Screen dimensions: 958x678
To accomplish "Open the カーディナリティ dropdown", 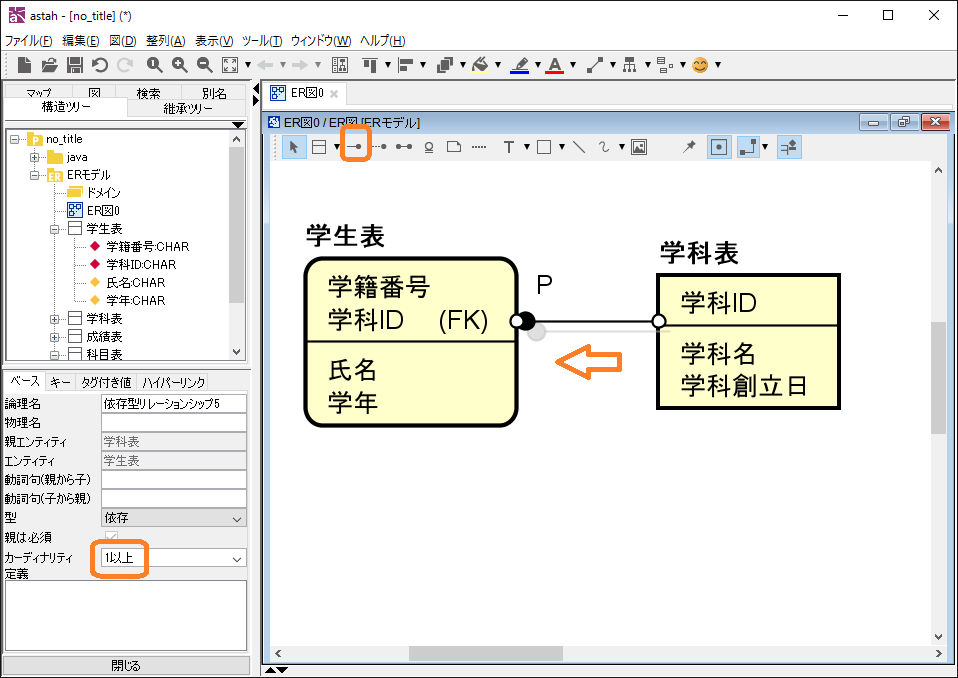I will click(x=237, y=558).
